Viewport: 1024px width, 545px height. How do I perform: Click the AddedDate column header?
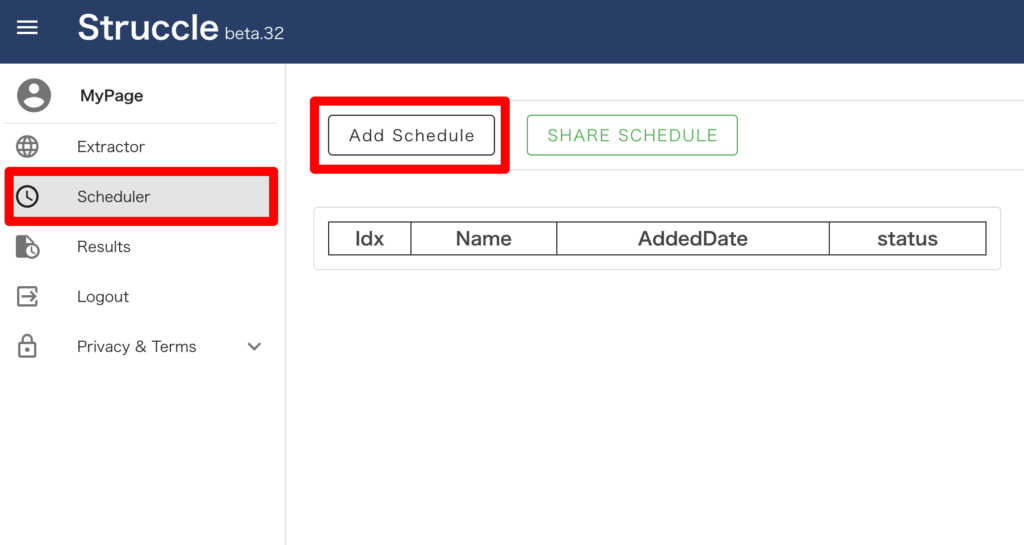coord(692,239)
